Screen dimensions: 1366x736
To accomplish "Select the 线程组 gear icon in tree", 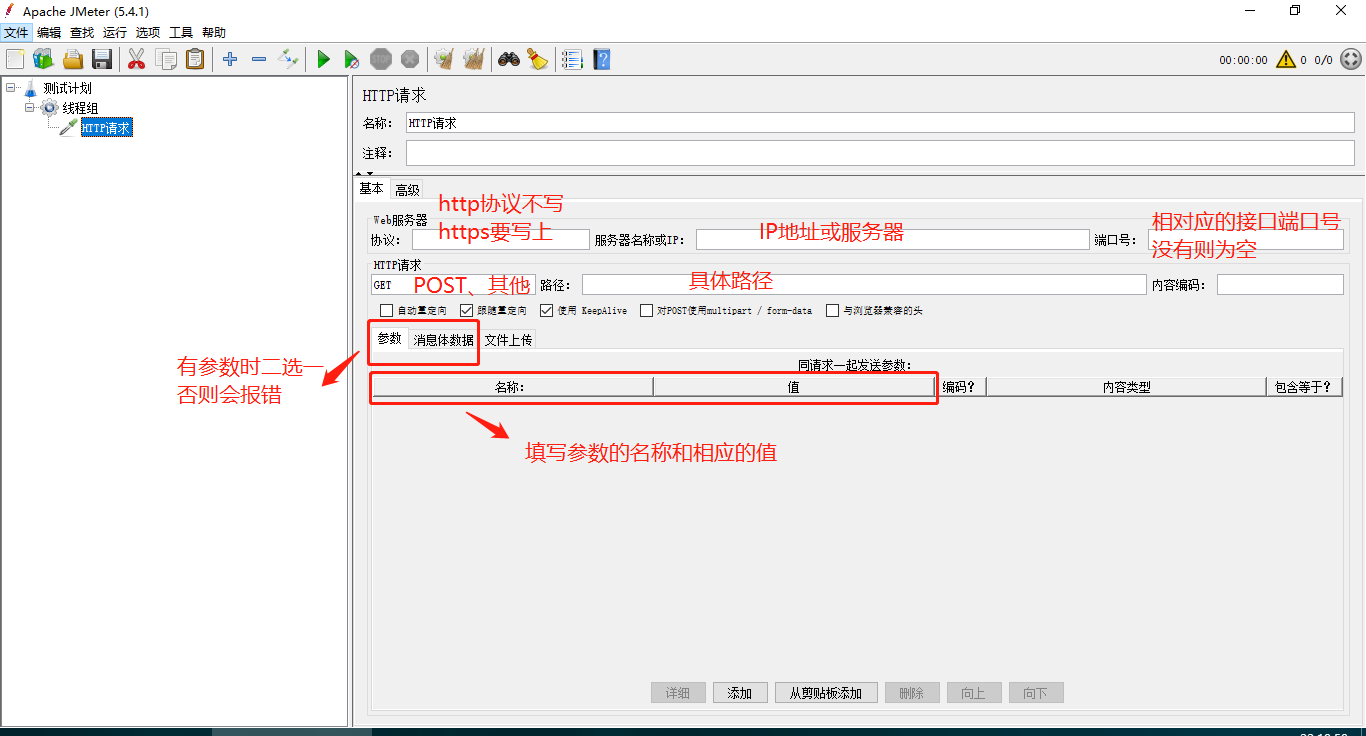I will 50,108.
